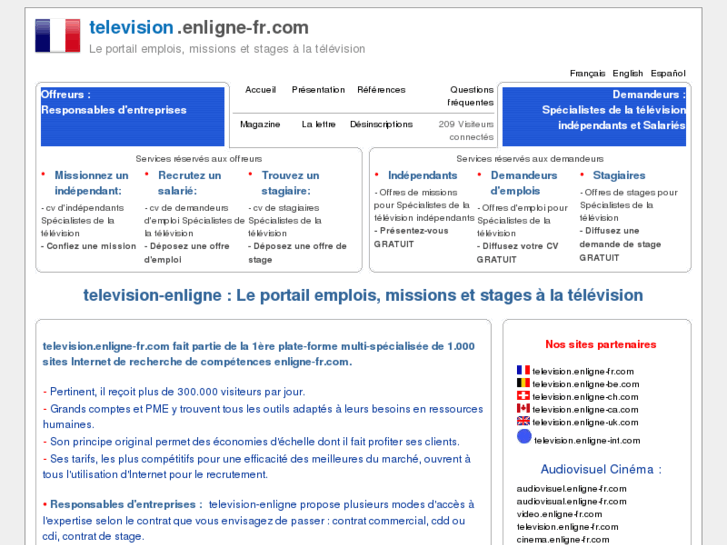This screenshot has height=545, width=727.
Task: Open Missionnez un indépendant
Action: click(91, 183)
